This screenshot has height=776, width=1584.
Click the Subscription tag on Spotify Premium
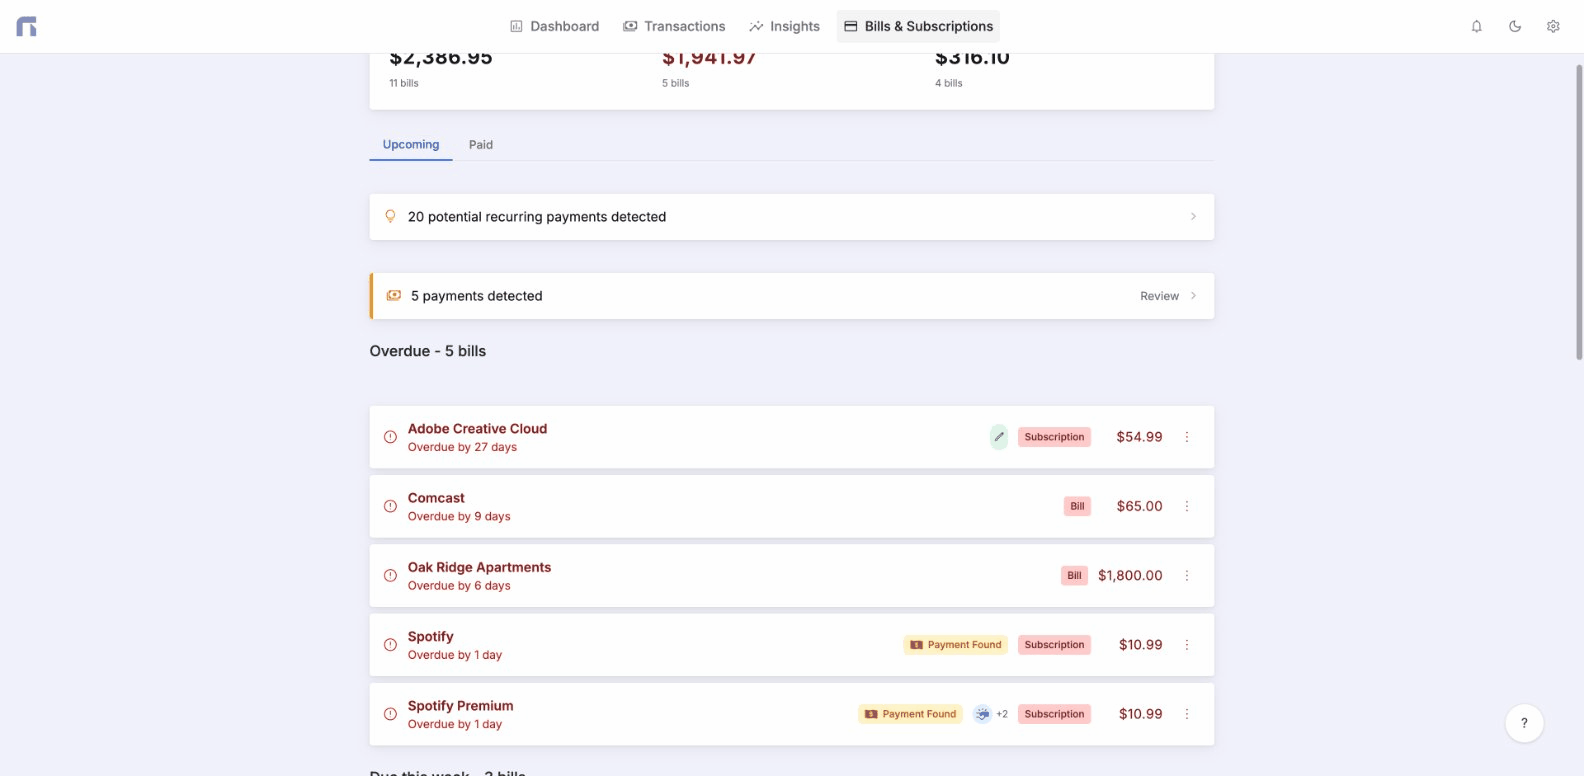point(1054,714)
